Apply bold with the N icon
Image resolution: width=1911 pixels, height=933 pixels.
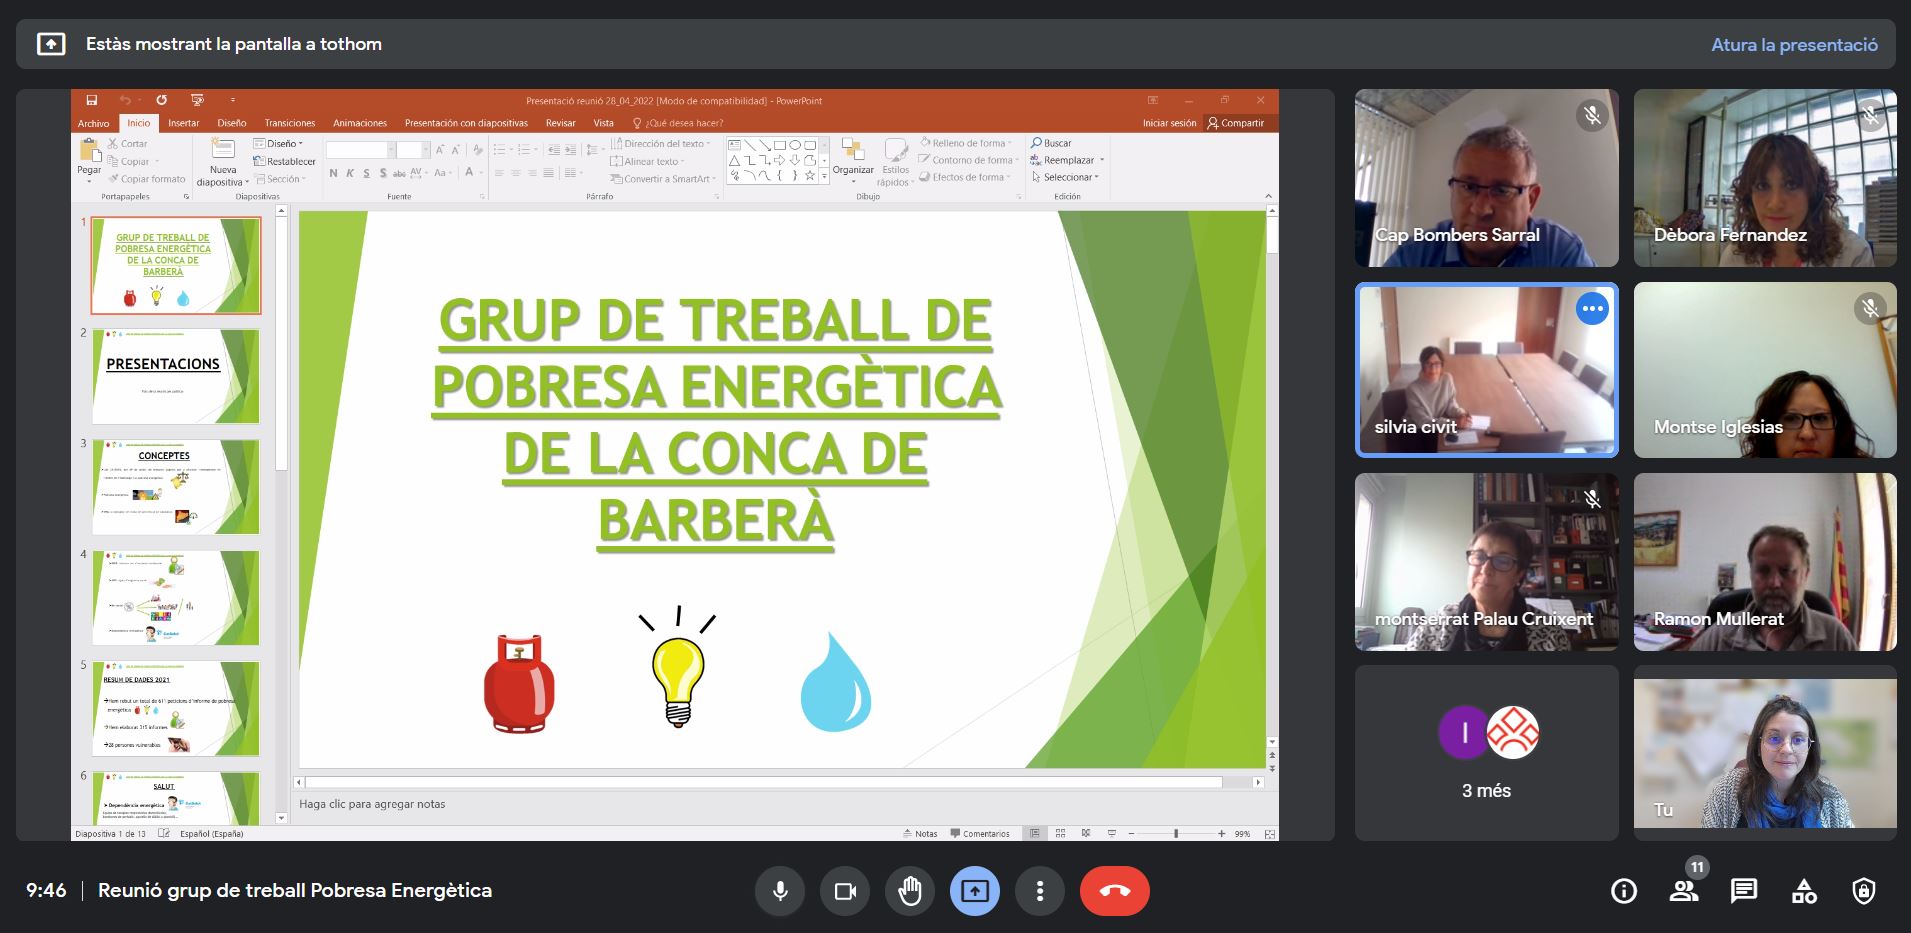[334, 173]
